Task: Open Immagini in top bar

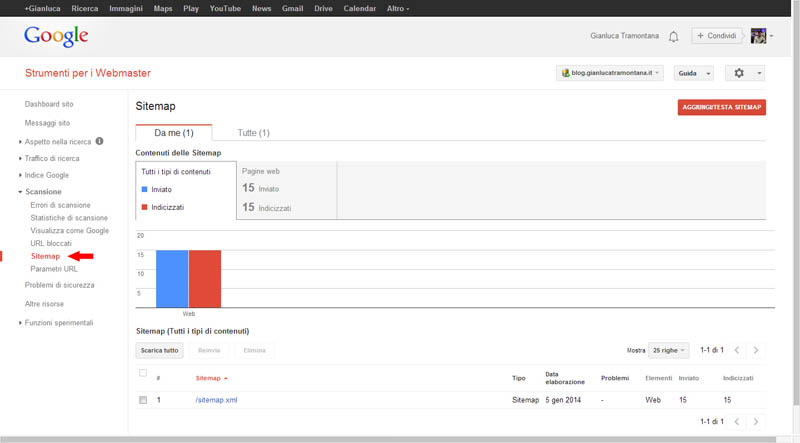Action: tap(126, 8)
